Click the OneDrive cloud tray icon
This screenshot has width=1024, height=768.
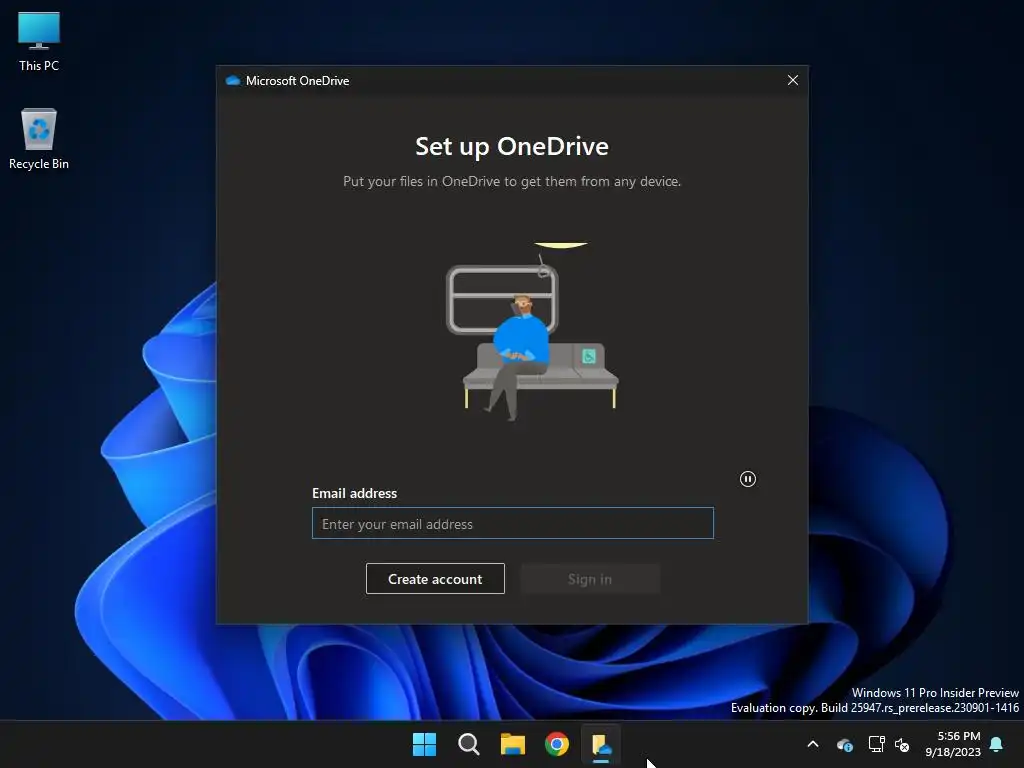pyautogui.click(x=844, y=744)
